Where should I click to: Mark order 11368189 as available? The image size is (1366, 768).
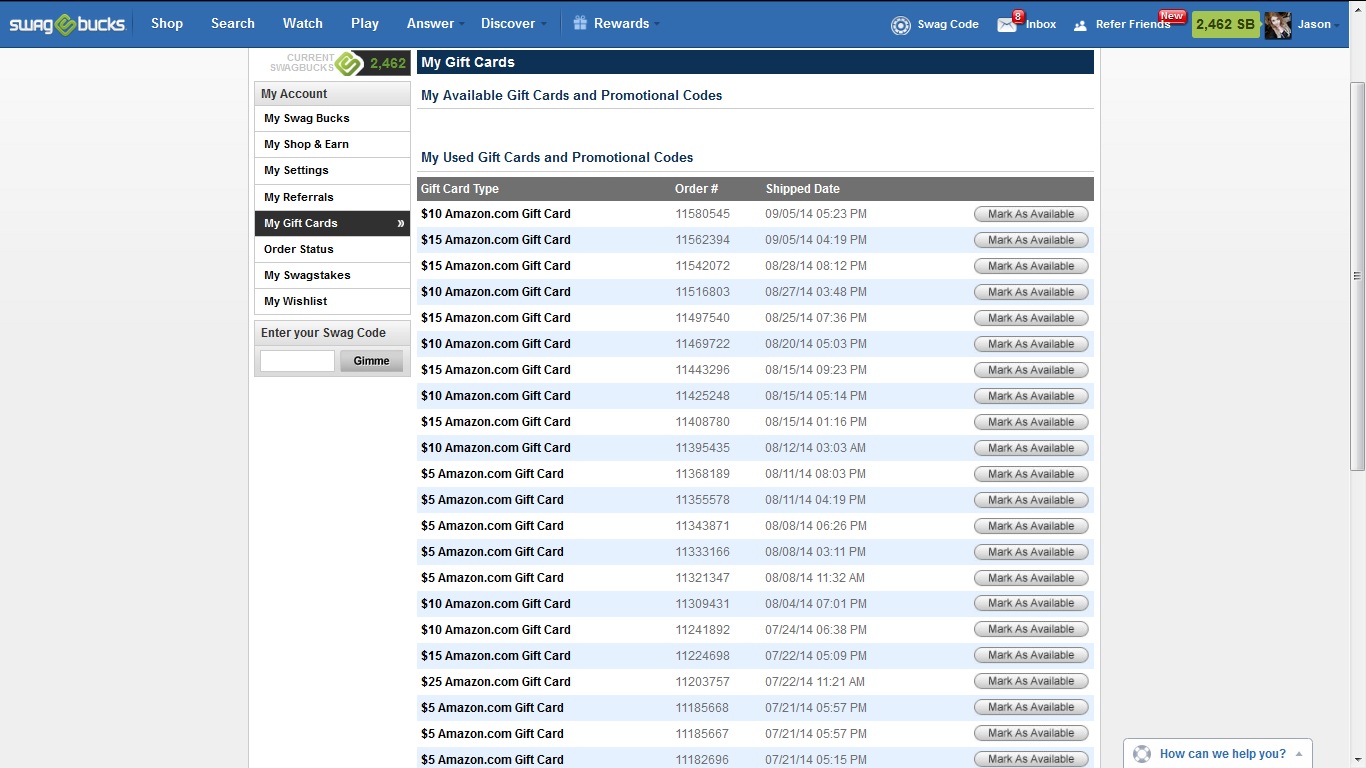pyautogui.click(x=1031, y=474)
